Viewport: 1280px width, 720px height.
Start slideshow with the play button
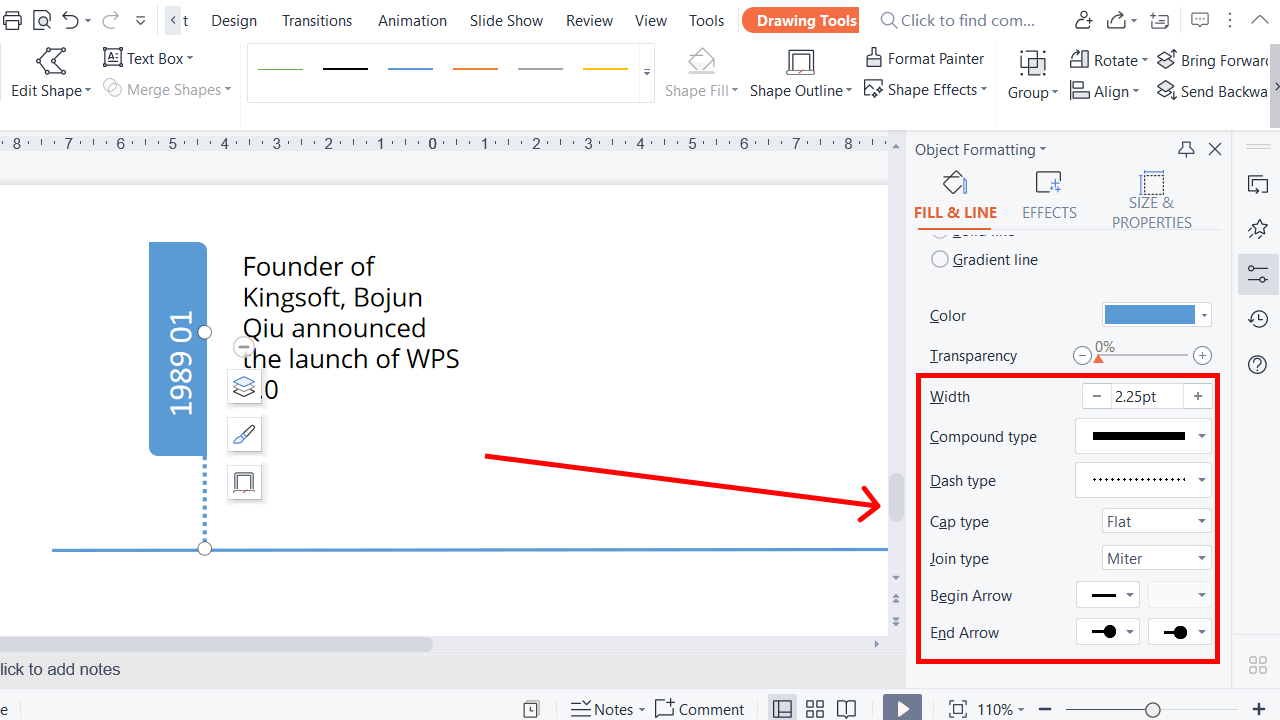click(902, 708)
